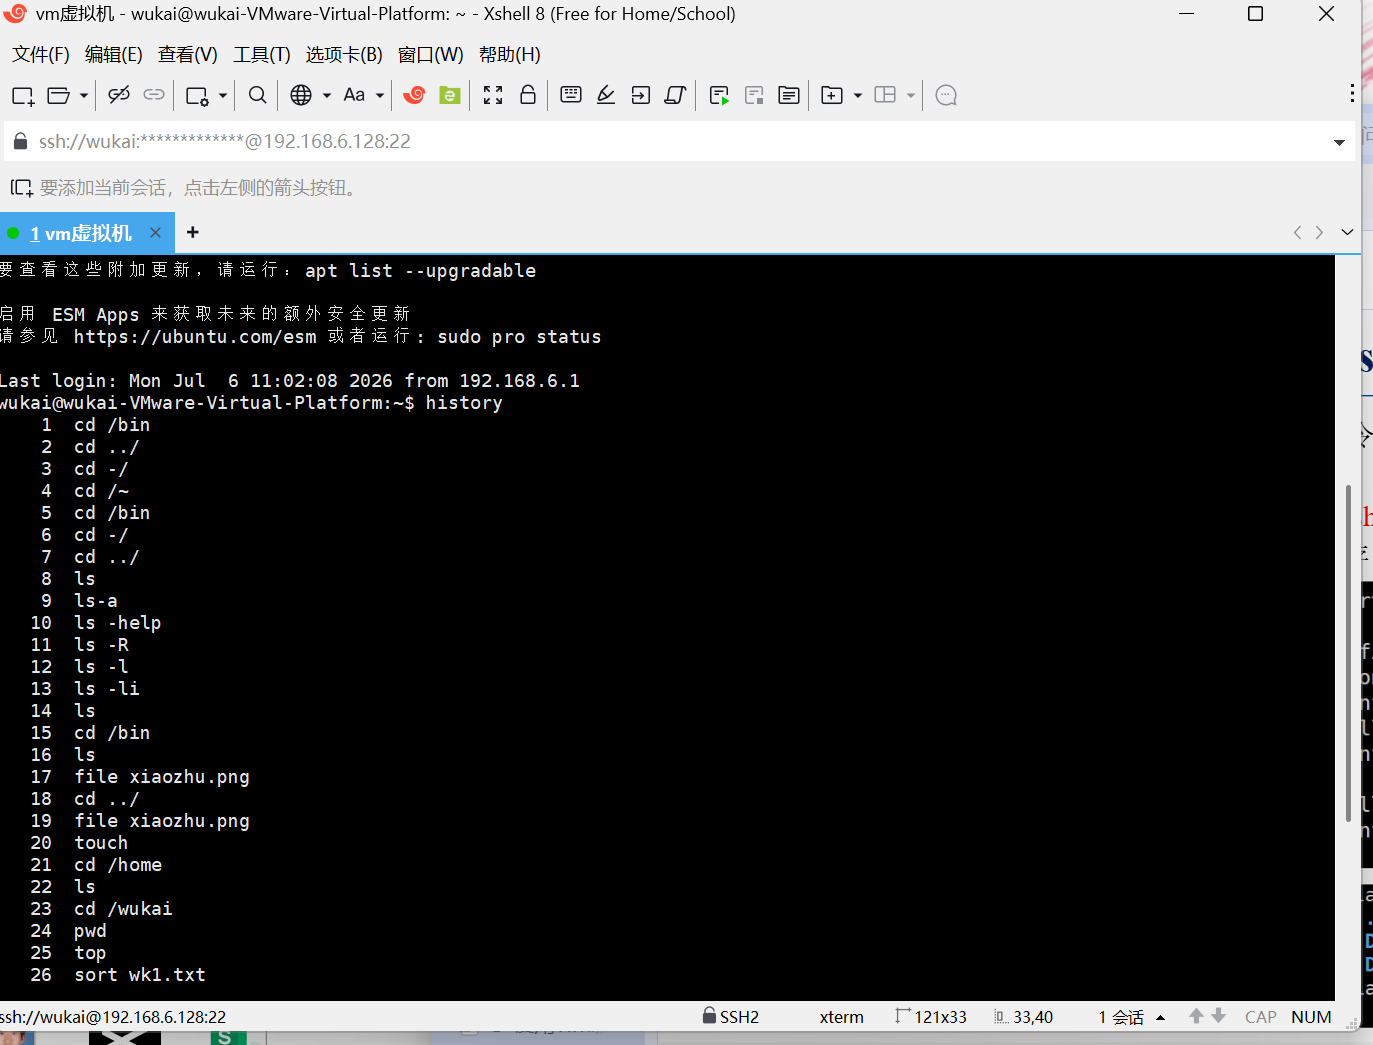Click the ssh address input field

pos(680,142)
